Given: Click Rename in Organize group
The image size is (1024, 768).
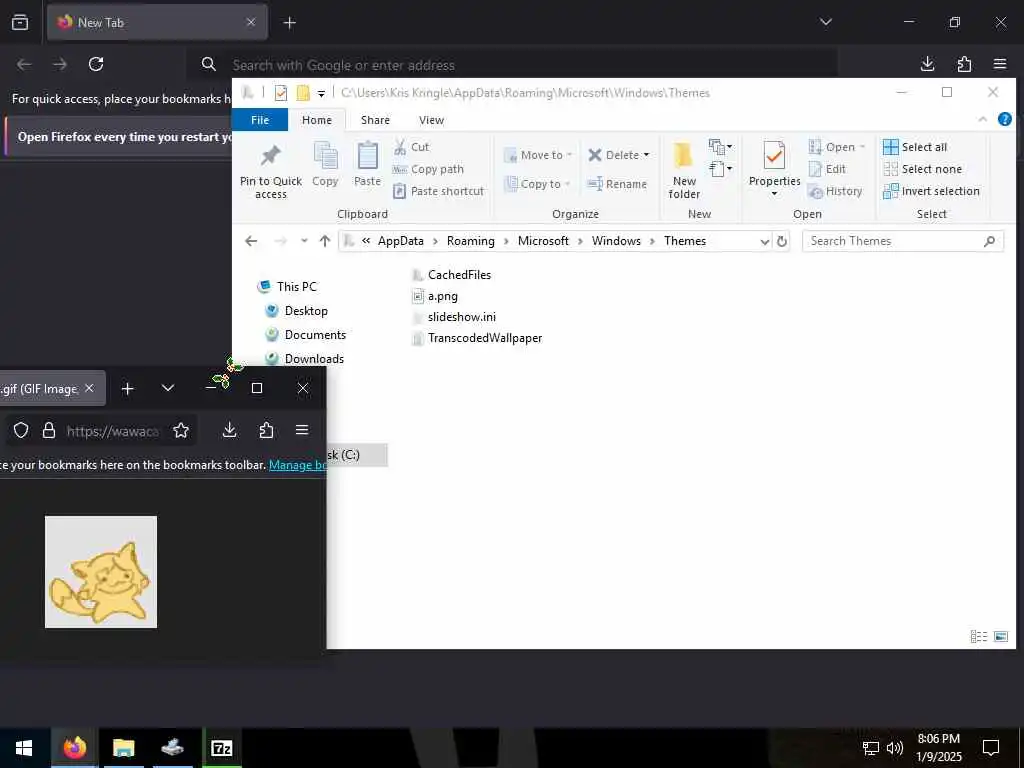Looking at the screenshot, I should tap(617, 184).
